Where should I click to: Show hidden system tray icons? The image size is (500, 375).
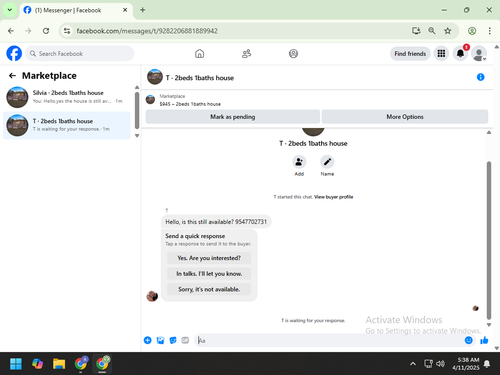click(413, 364)
